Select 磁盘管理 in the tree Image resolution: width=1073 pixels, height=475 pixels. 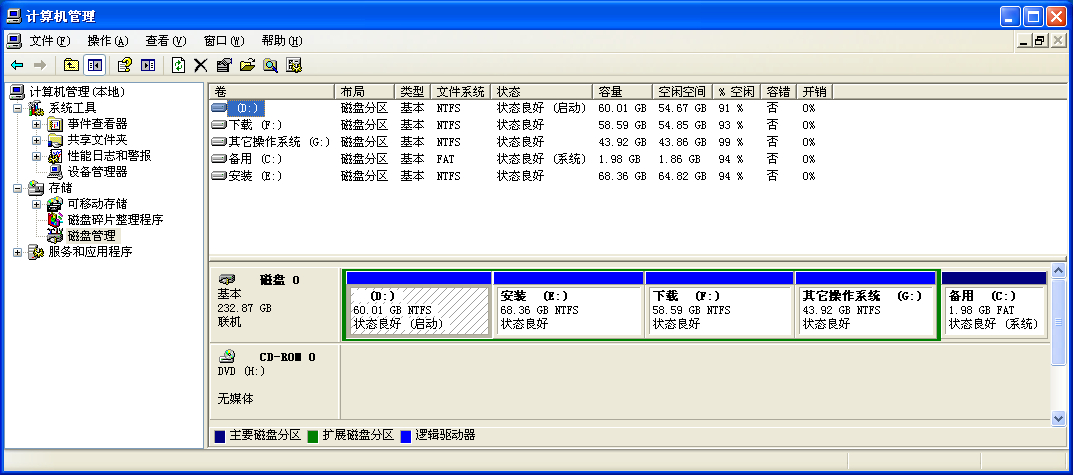pos(92,235)
